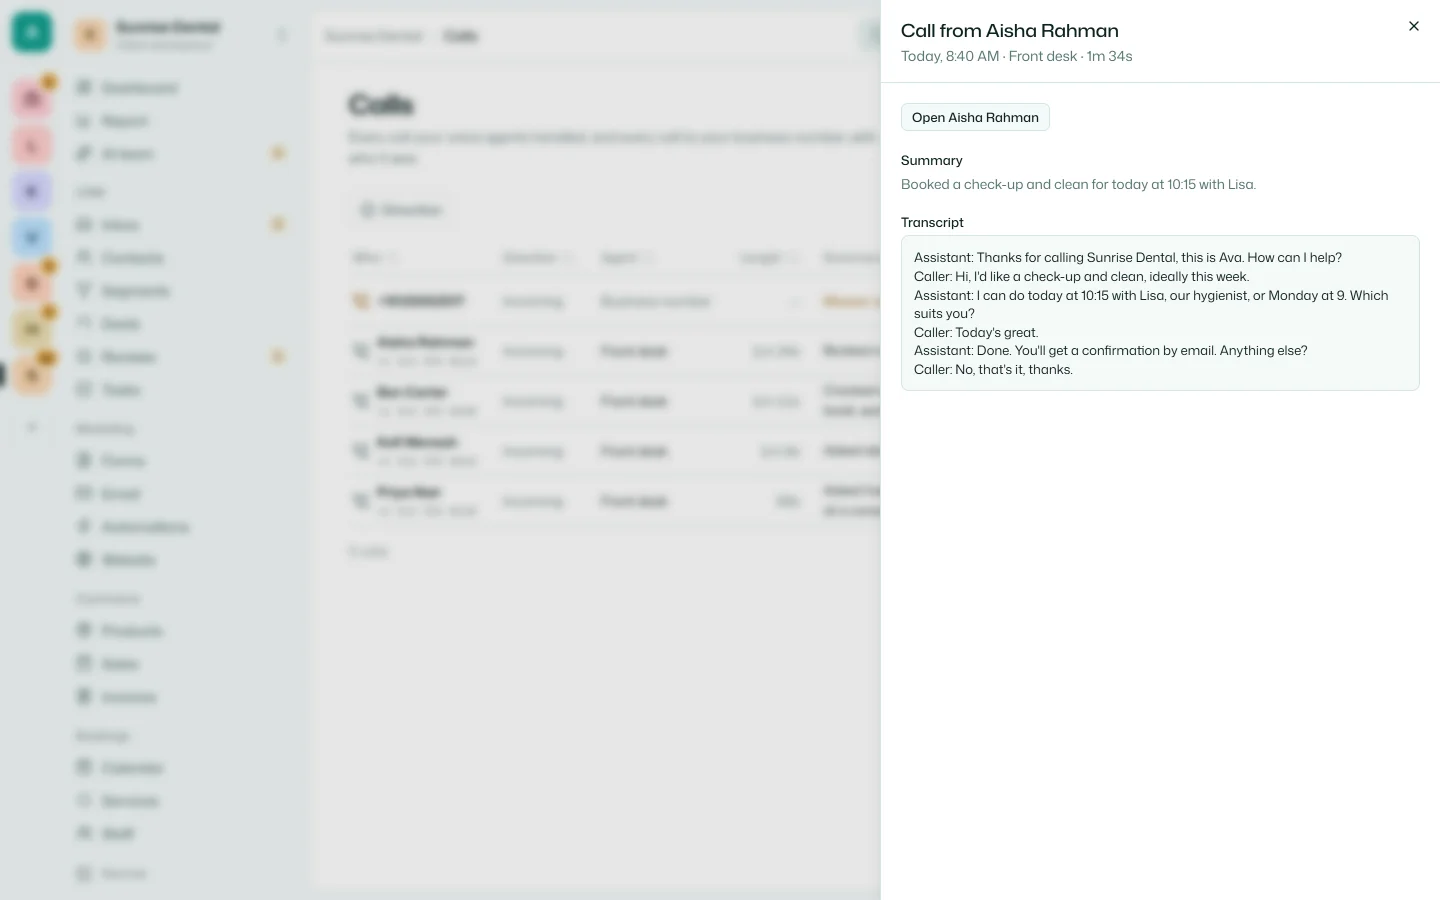Open the Dashboard sidebar icon
Image resolution: width=1440 pixels, height=900 pixels.
tap(84, 88)
